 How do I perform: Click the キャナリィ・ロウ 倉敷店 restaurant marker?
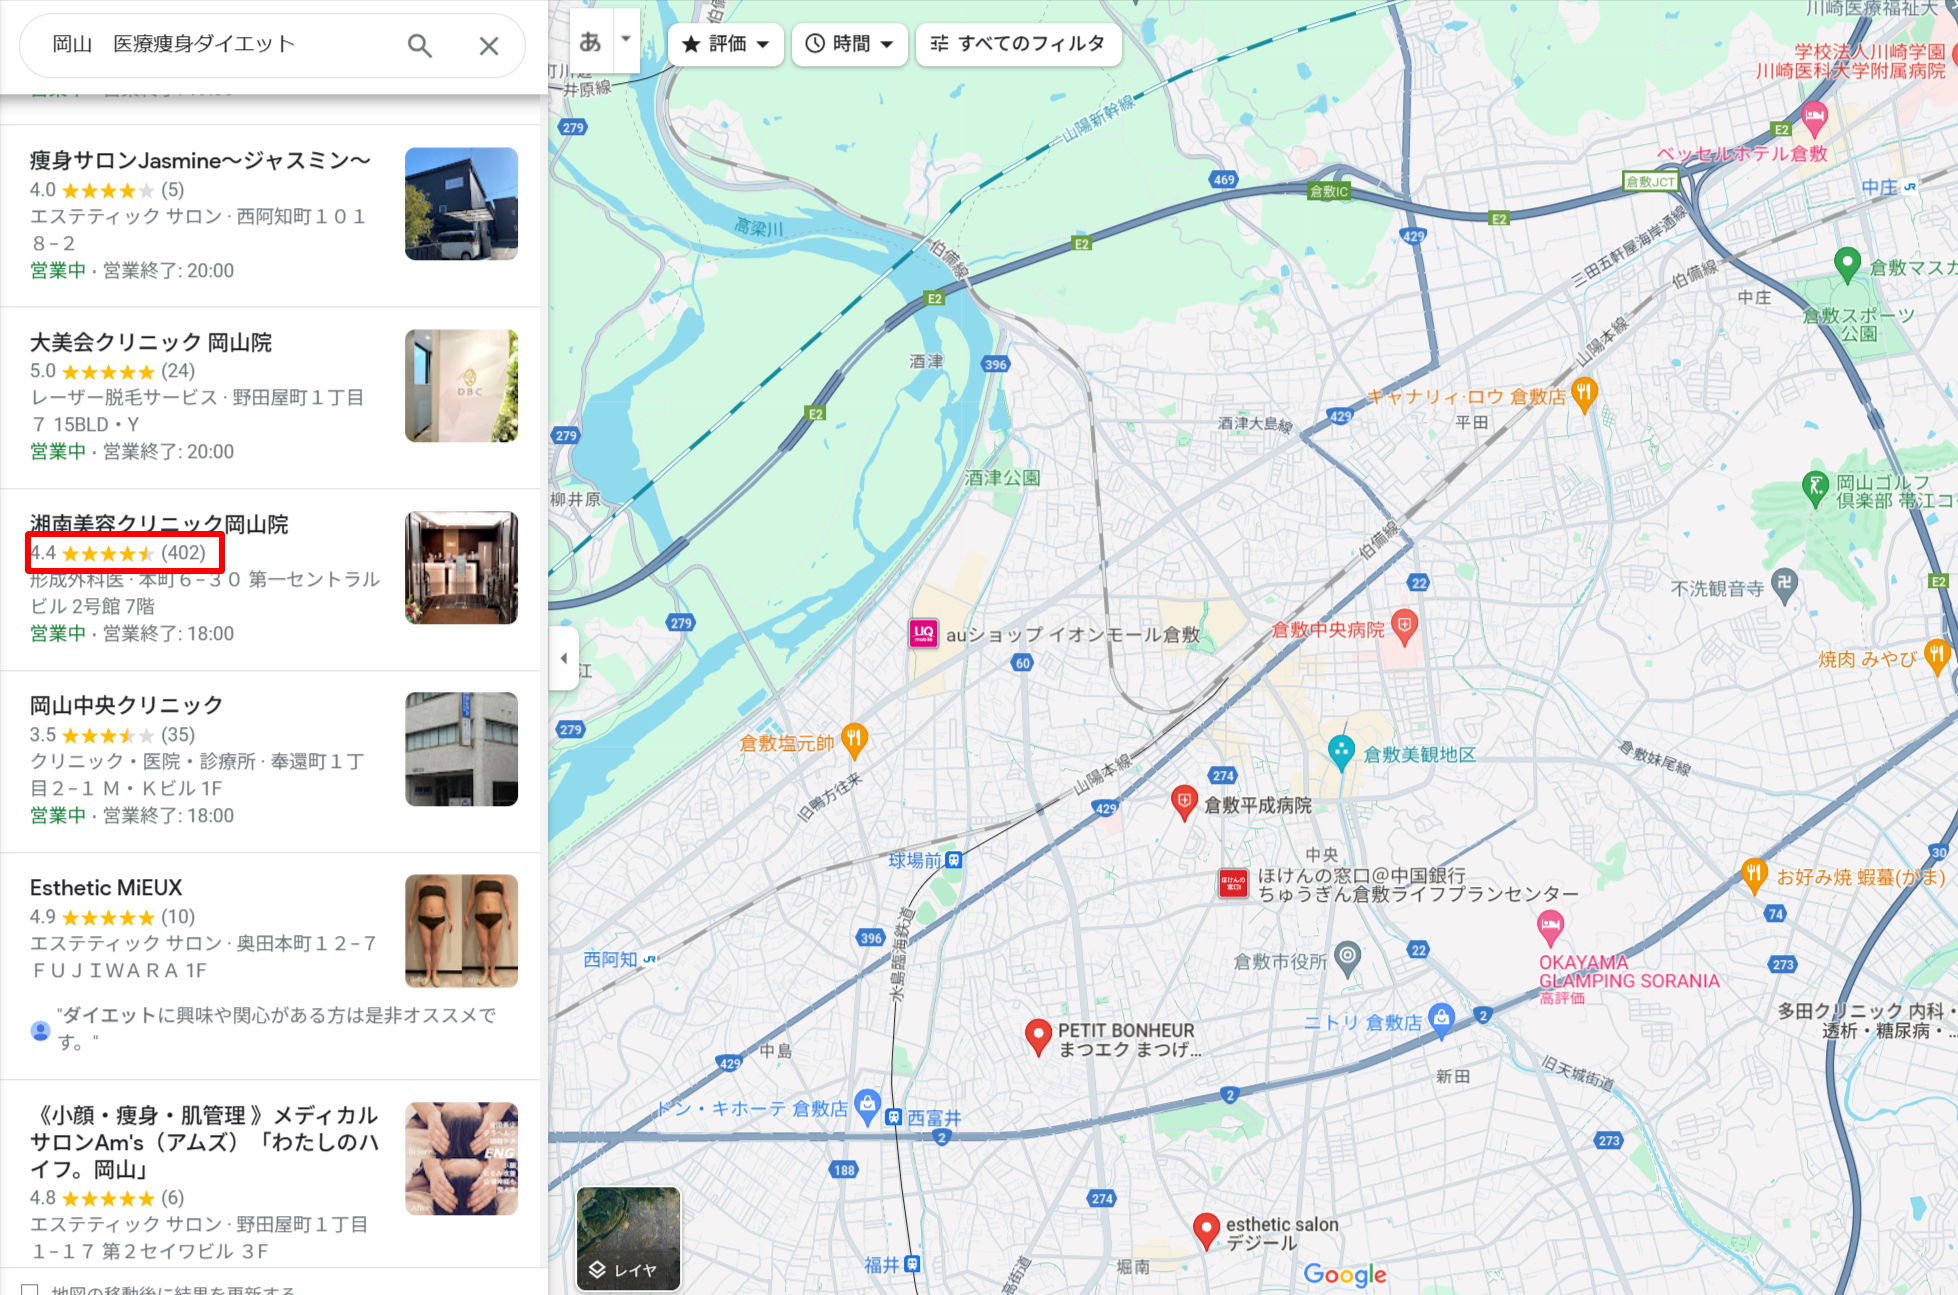(x=1584, y=394)
